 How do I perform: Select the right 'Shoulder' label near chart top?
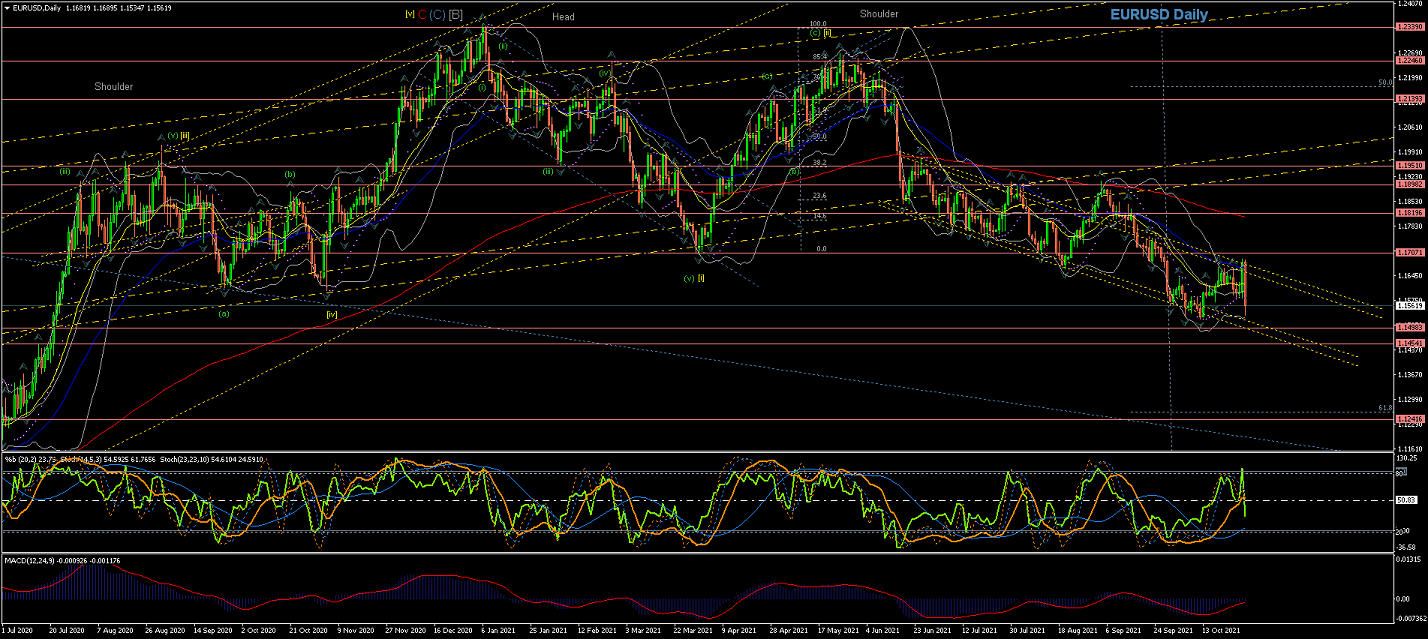pyautogui.click(x=879, y=14)
